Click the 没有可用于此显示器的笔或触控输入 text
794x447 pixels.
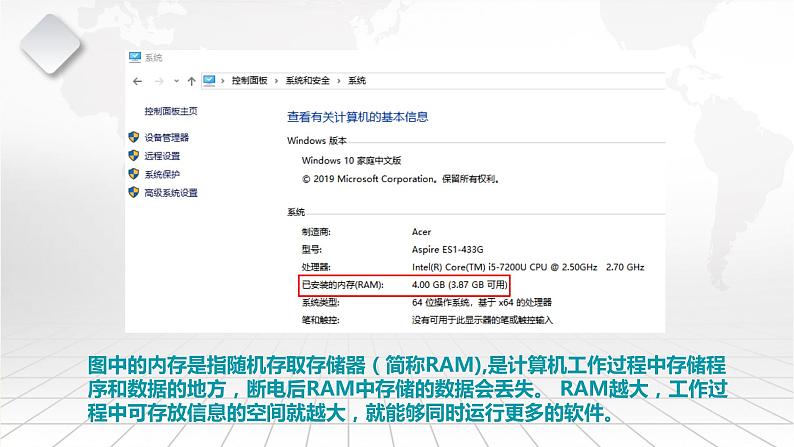482,320
